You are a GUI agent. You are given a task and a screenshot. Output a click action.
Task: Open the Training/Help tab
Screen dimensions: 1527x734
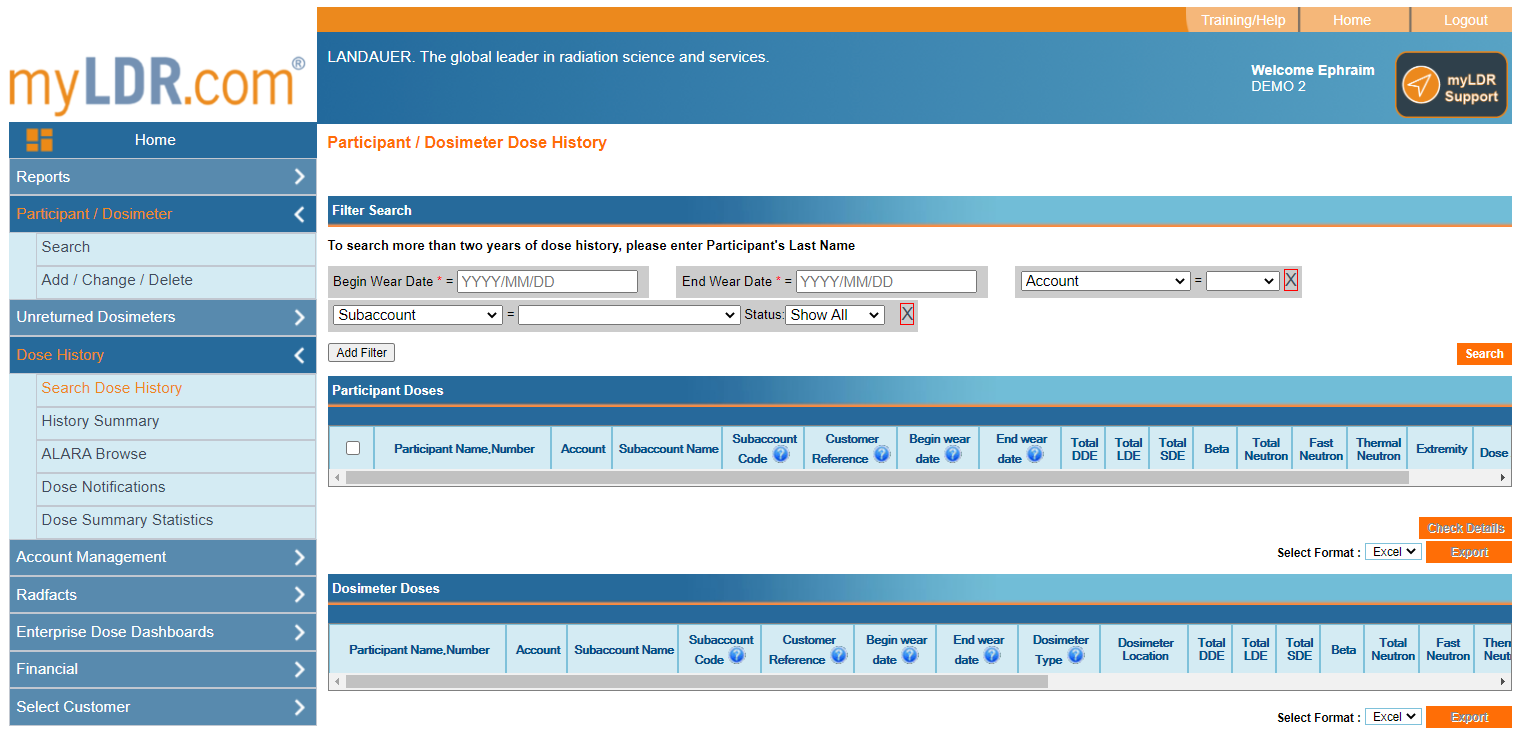(x=1243, y=20)
